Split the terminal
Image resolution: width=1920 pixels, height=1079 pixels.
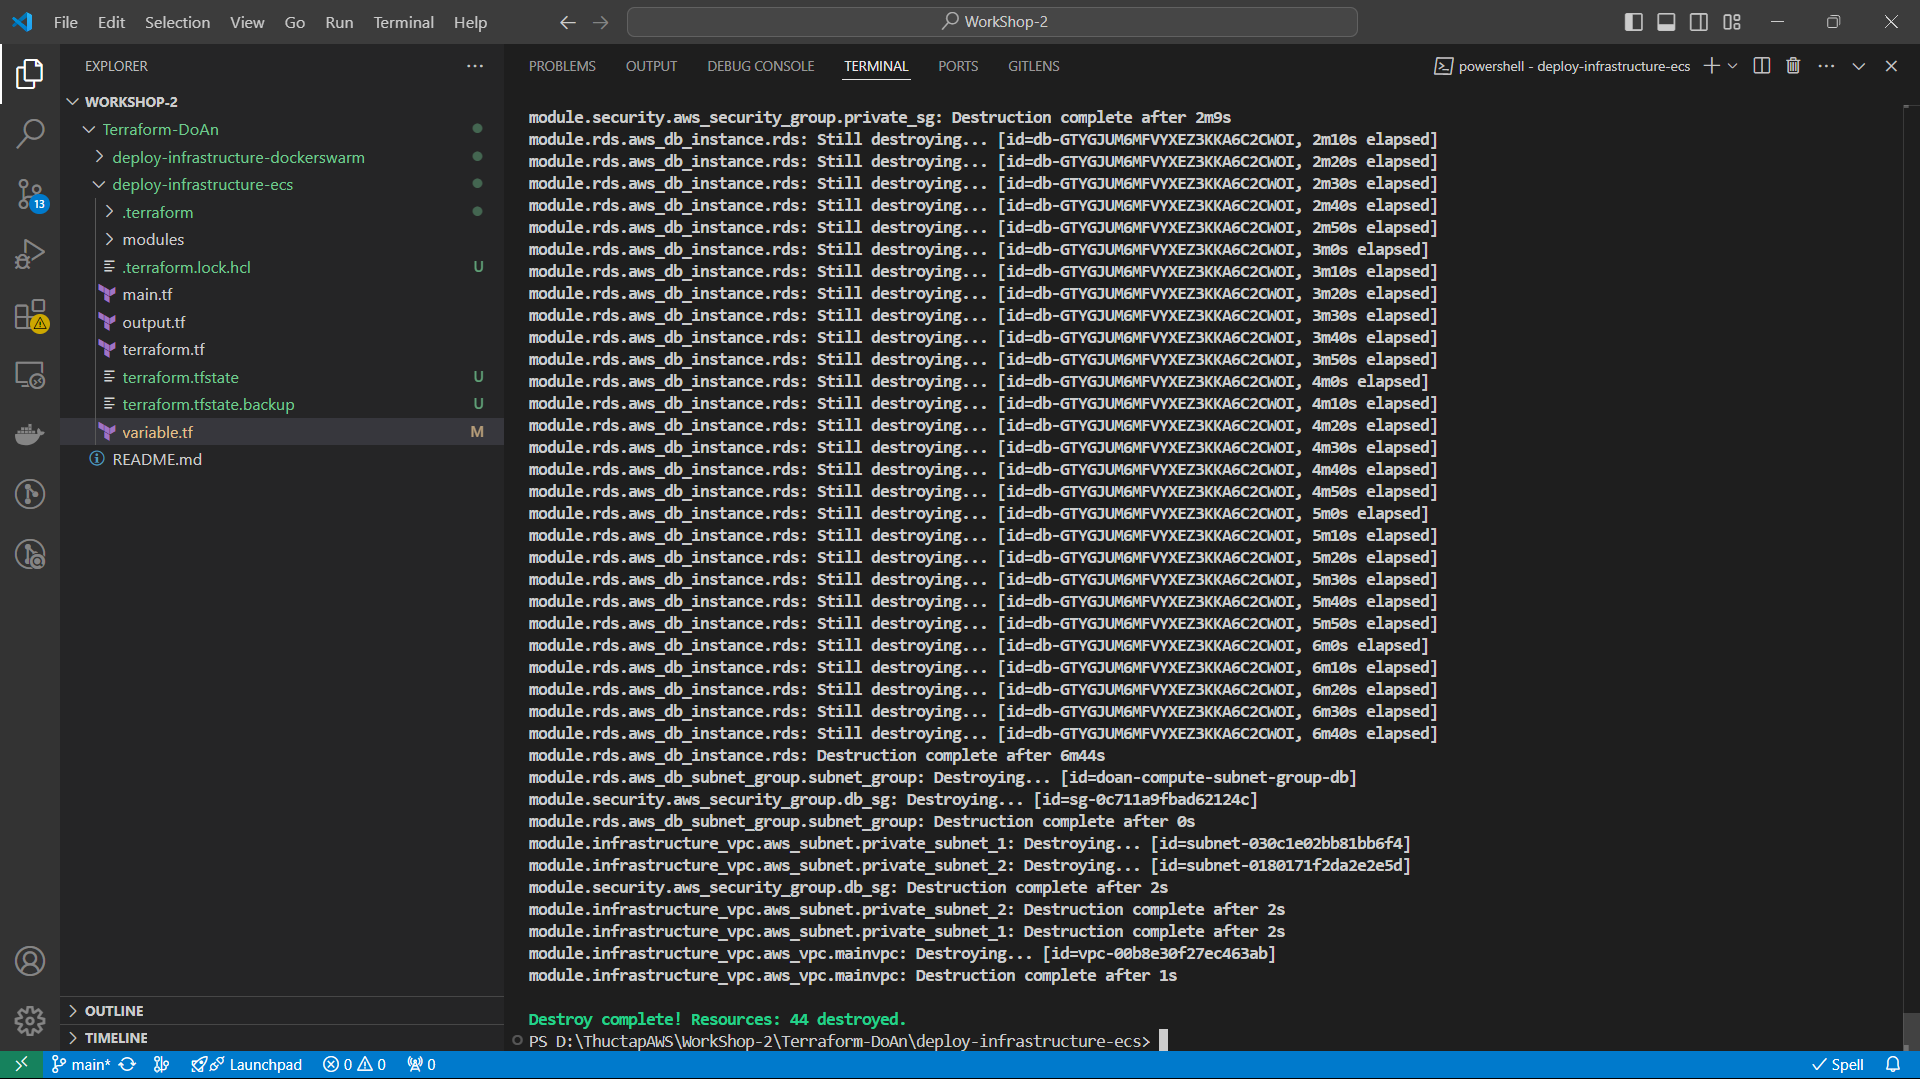point(1762,66)
